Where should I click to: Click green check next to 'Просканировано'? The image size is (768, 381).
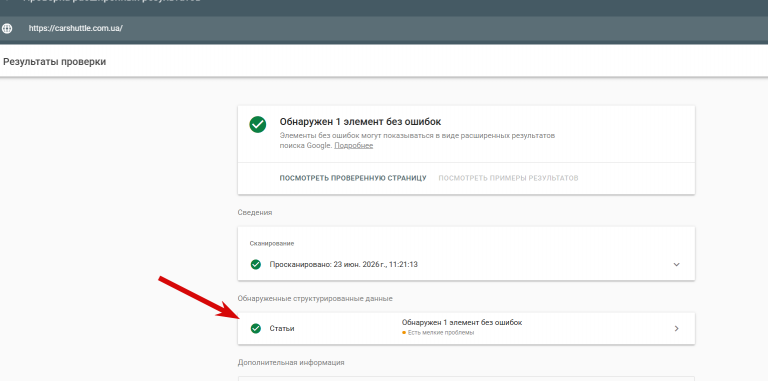click(256, 264)
